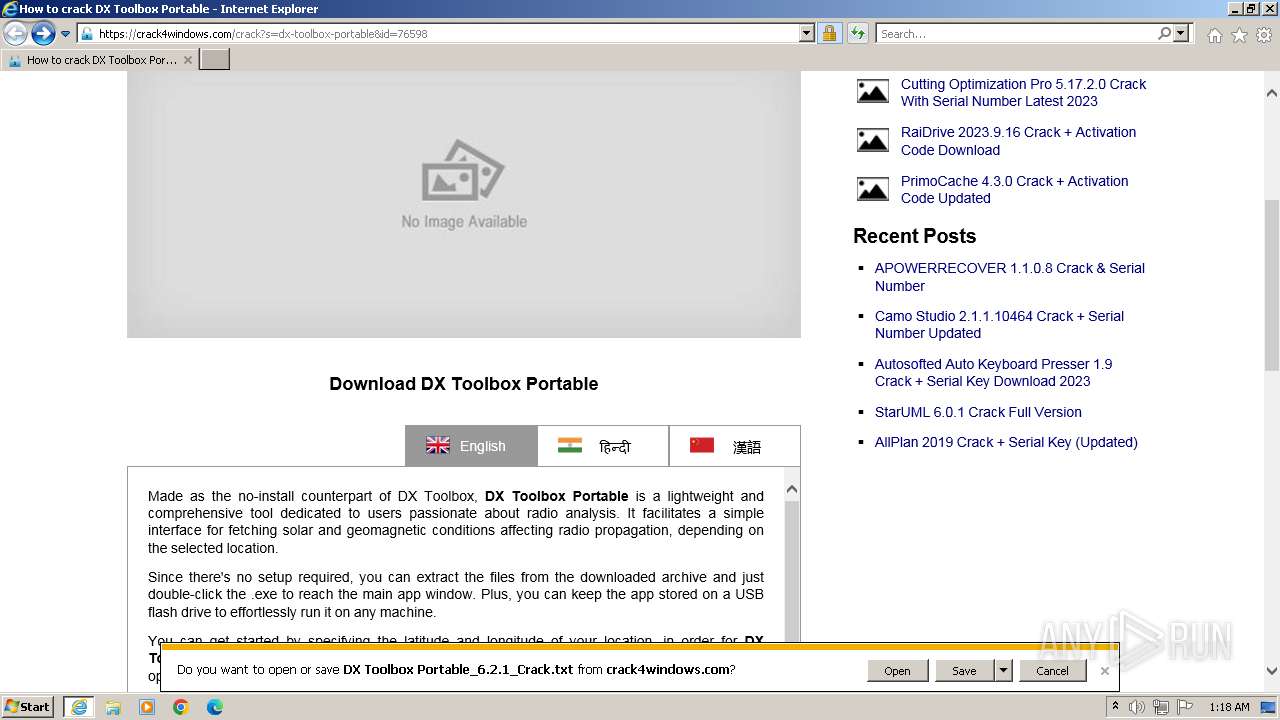Viewport: 1280px width, 720px height.
Task: Go back with the browser Back arrow
Action: [16, 34]
